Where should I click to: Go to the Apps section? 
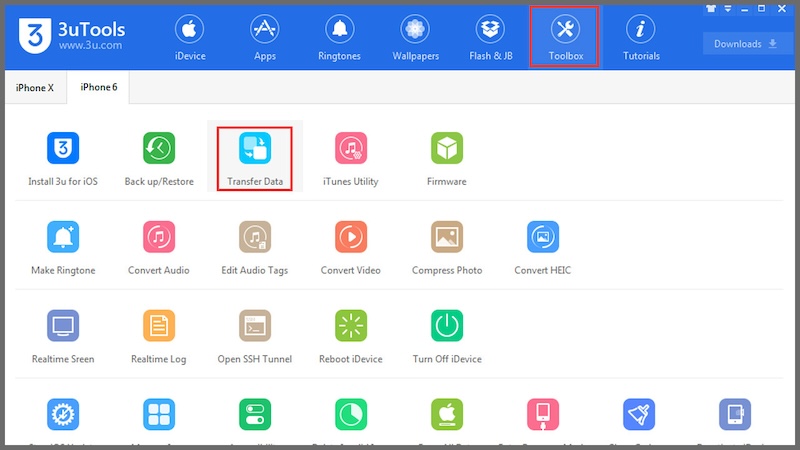(265, 38)
